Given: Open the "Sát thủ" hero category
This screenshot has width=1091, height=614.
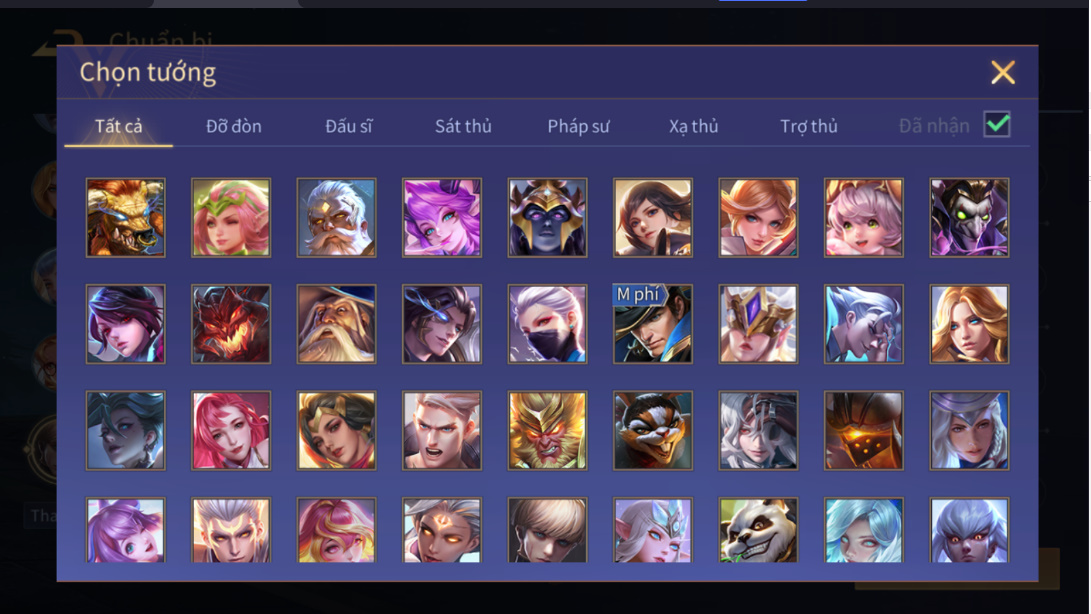Looking at the screenshot, I should pyautogui.click(x=463, y=126).
